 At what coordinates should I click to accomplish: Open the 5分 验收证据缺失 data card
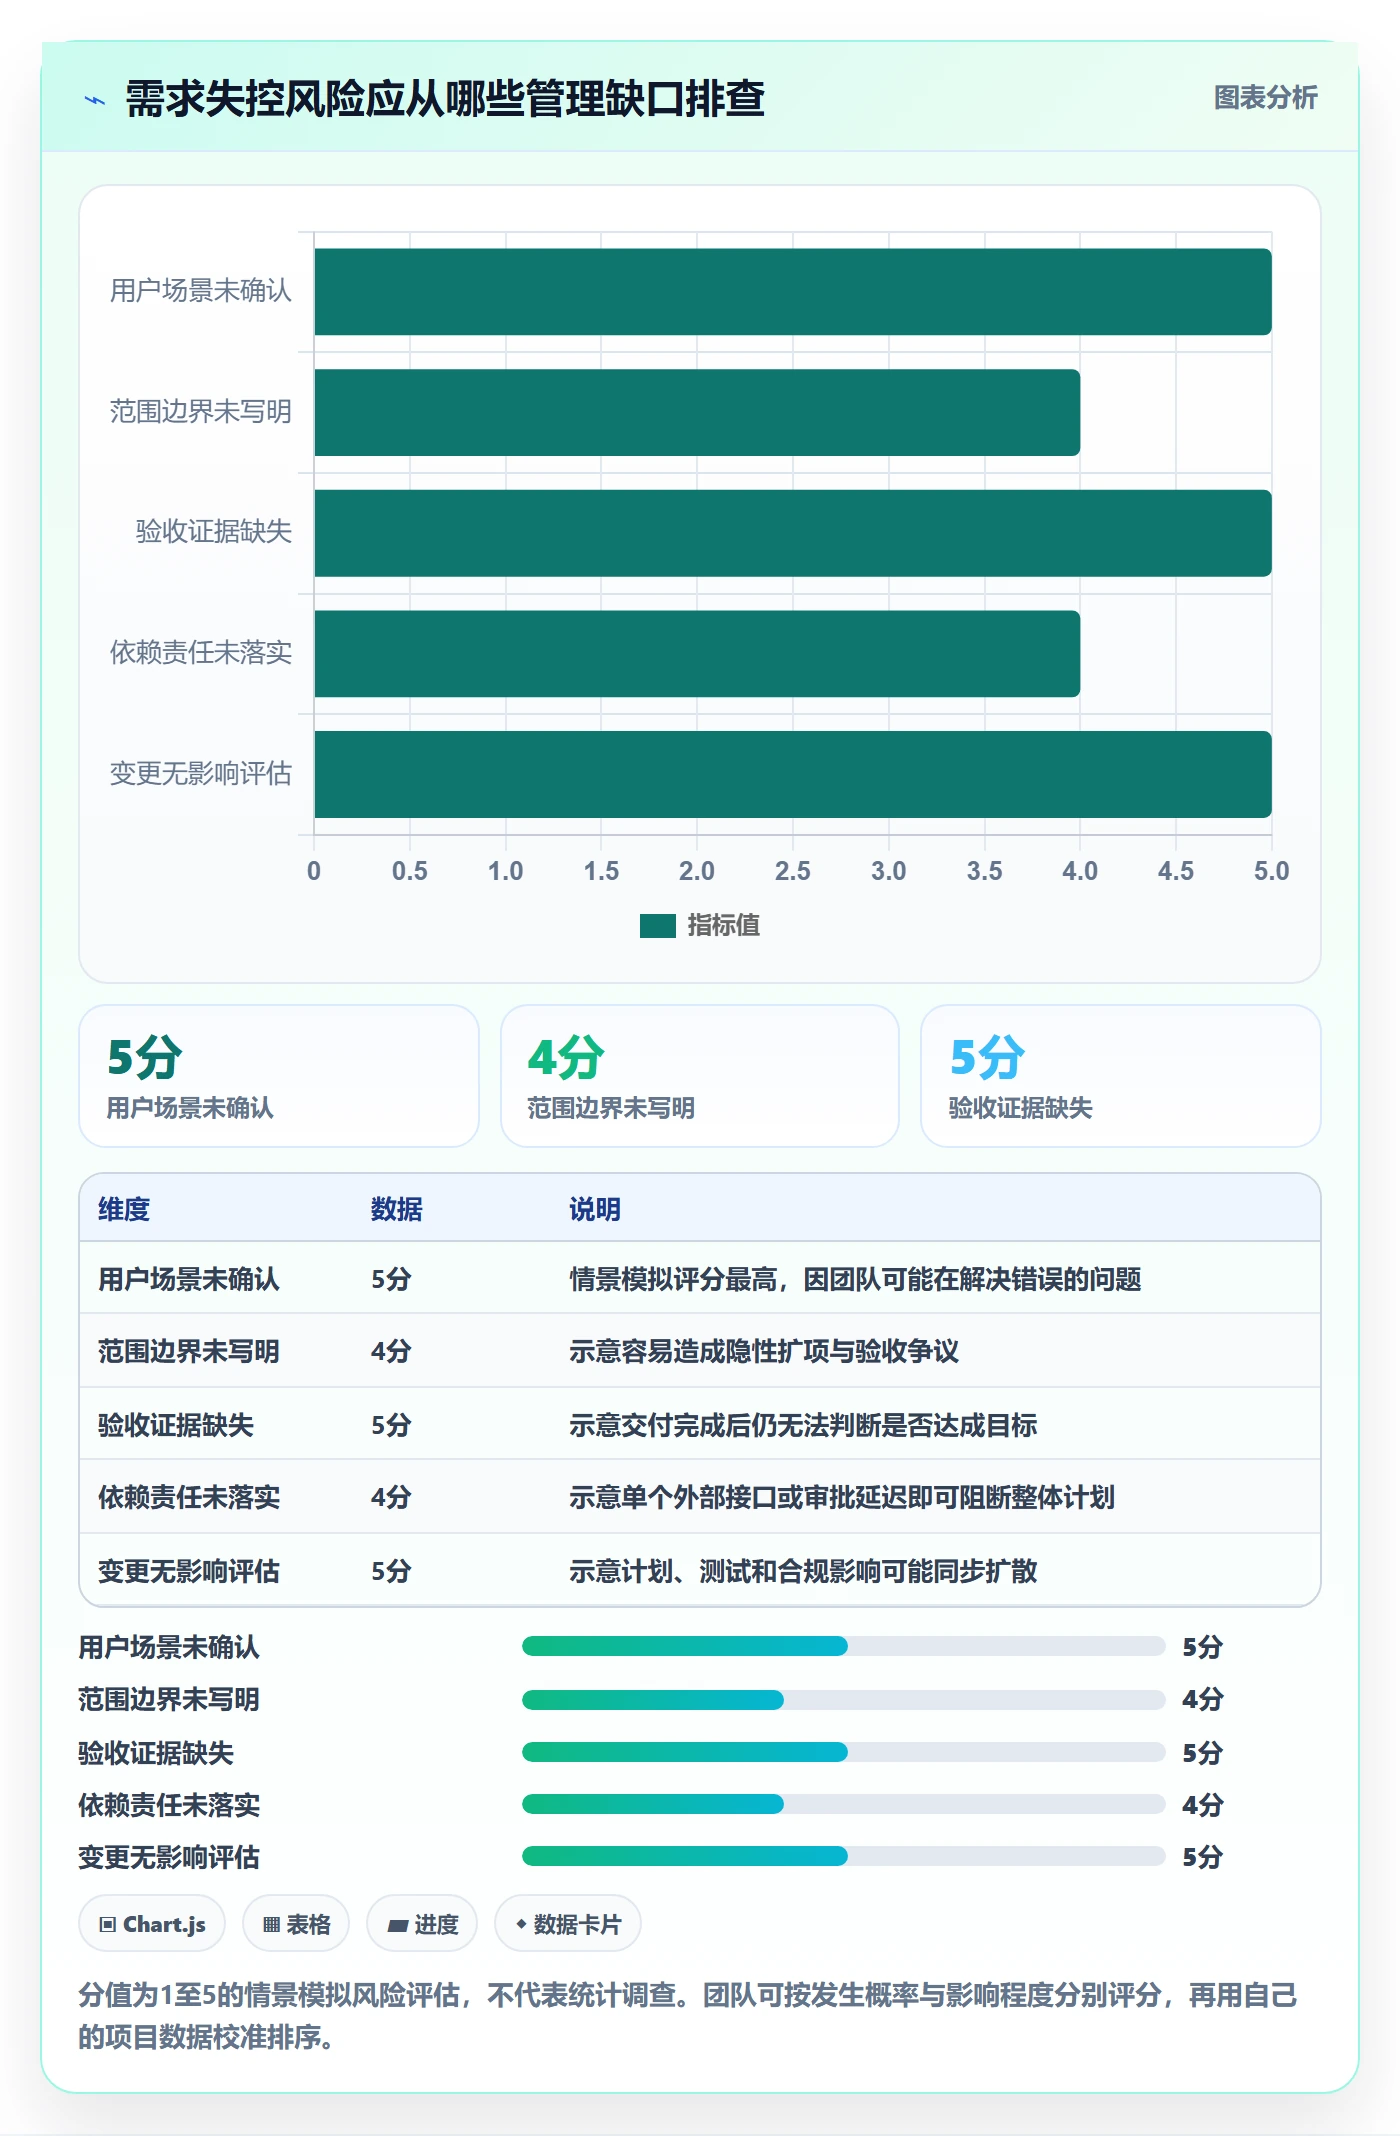[1121, 1076]
